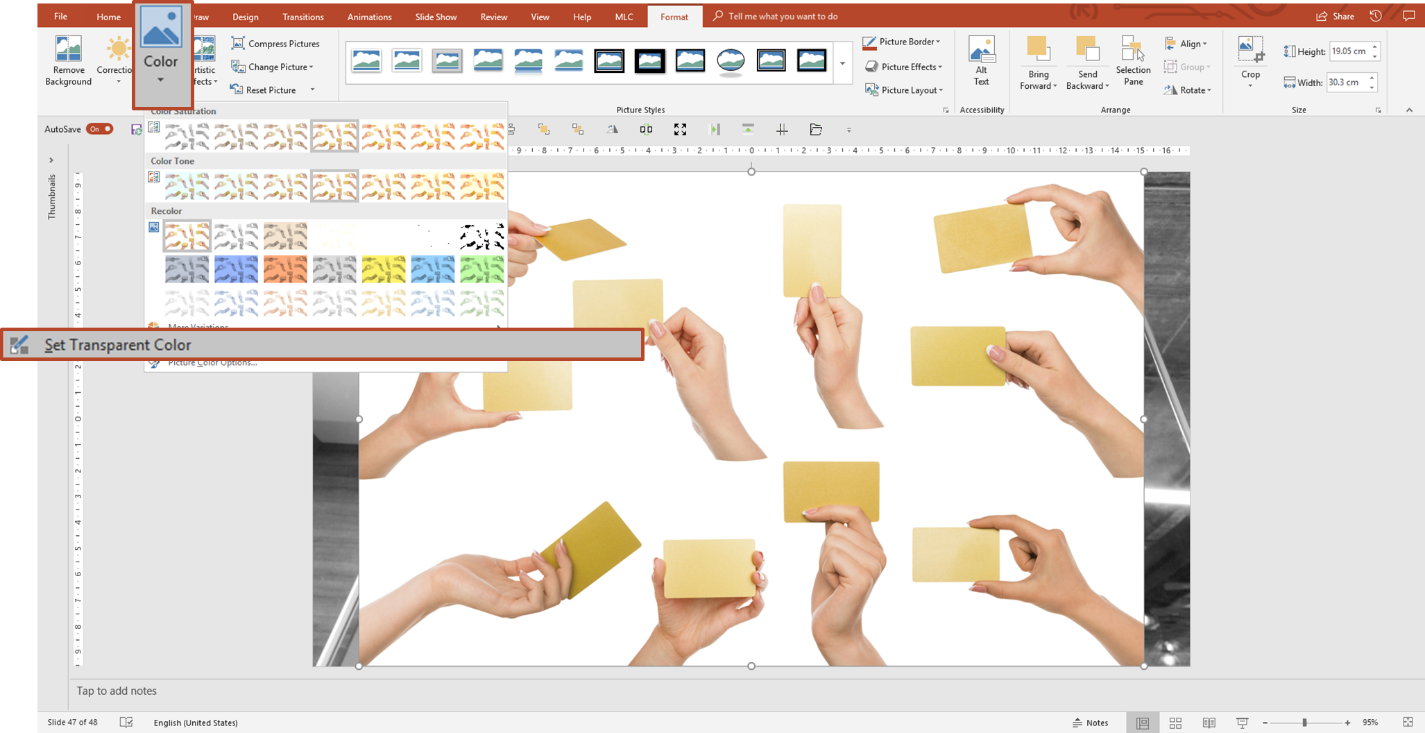Choose black-and-white recolor preset
The width and height of the screenshot is (1425, 733).
(x=482, y=237)
